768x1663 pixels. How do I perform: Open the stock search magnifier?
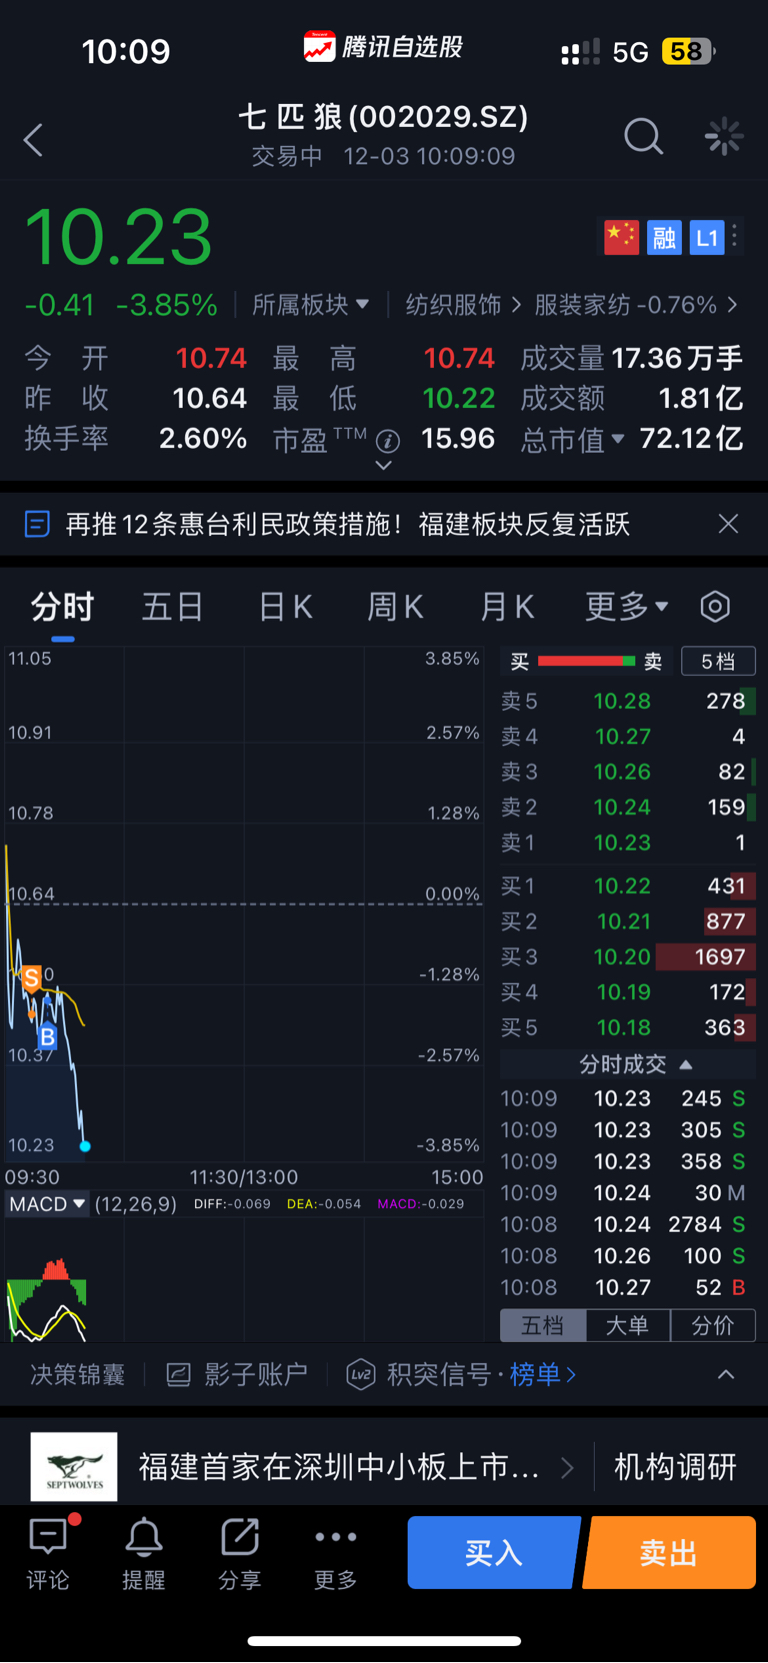(643, 136)
